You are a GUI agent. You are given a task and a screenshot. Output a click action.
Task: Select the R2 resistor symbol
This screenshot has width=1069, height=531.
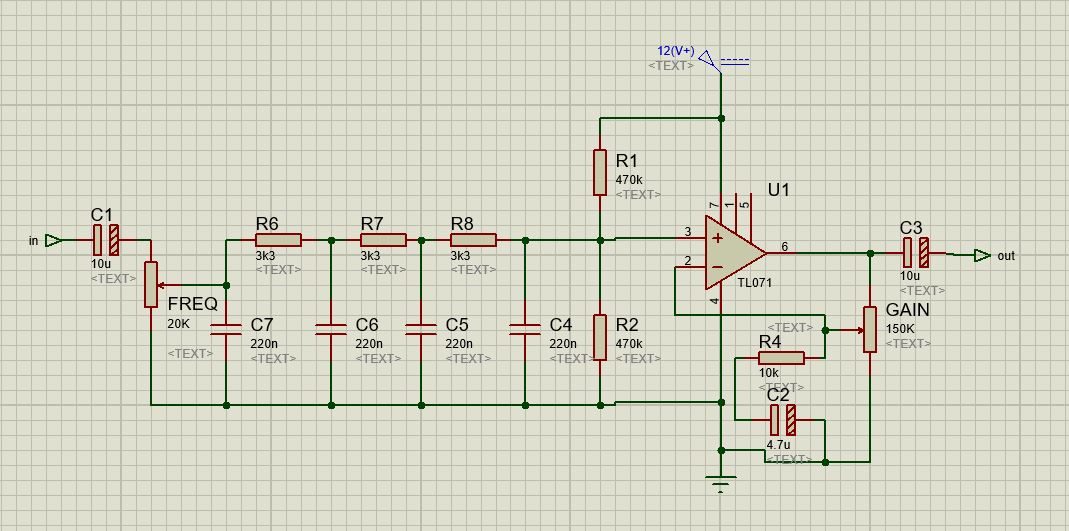tap(600, 336)
